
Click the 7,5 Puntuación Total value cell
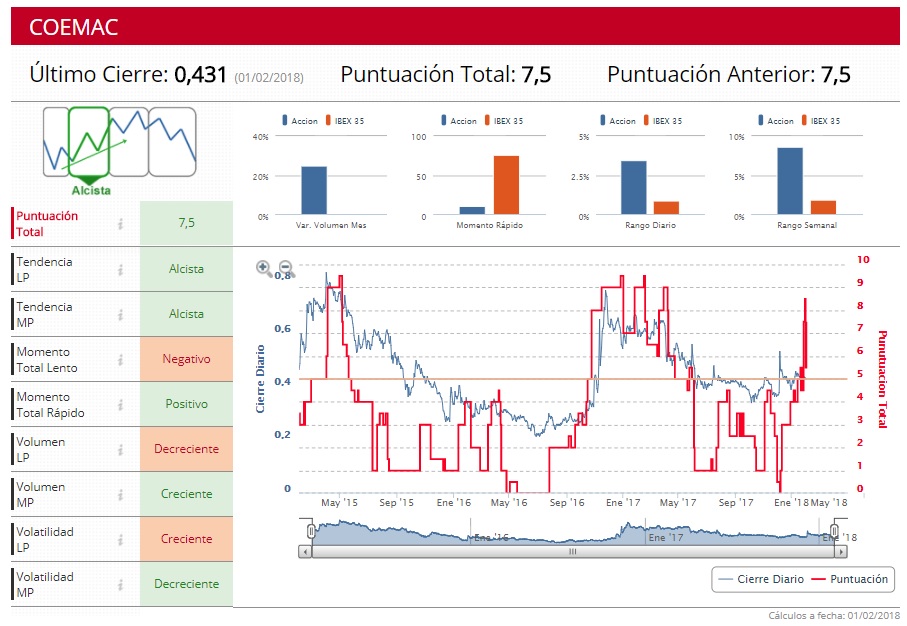pyautogui.click(x=186, y=223)
